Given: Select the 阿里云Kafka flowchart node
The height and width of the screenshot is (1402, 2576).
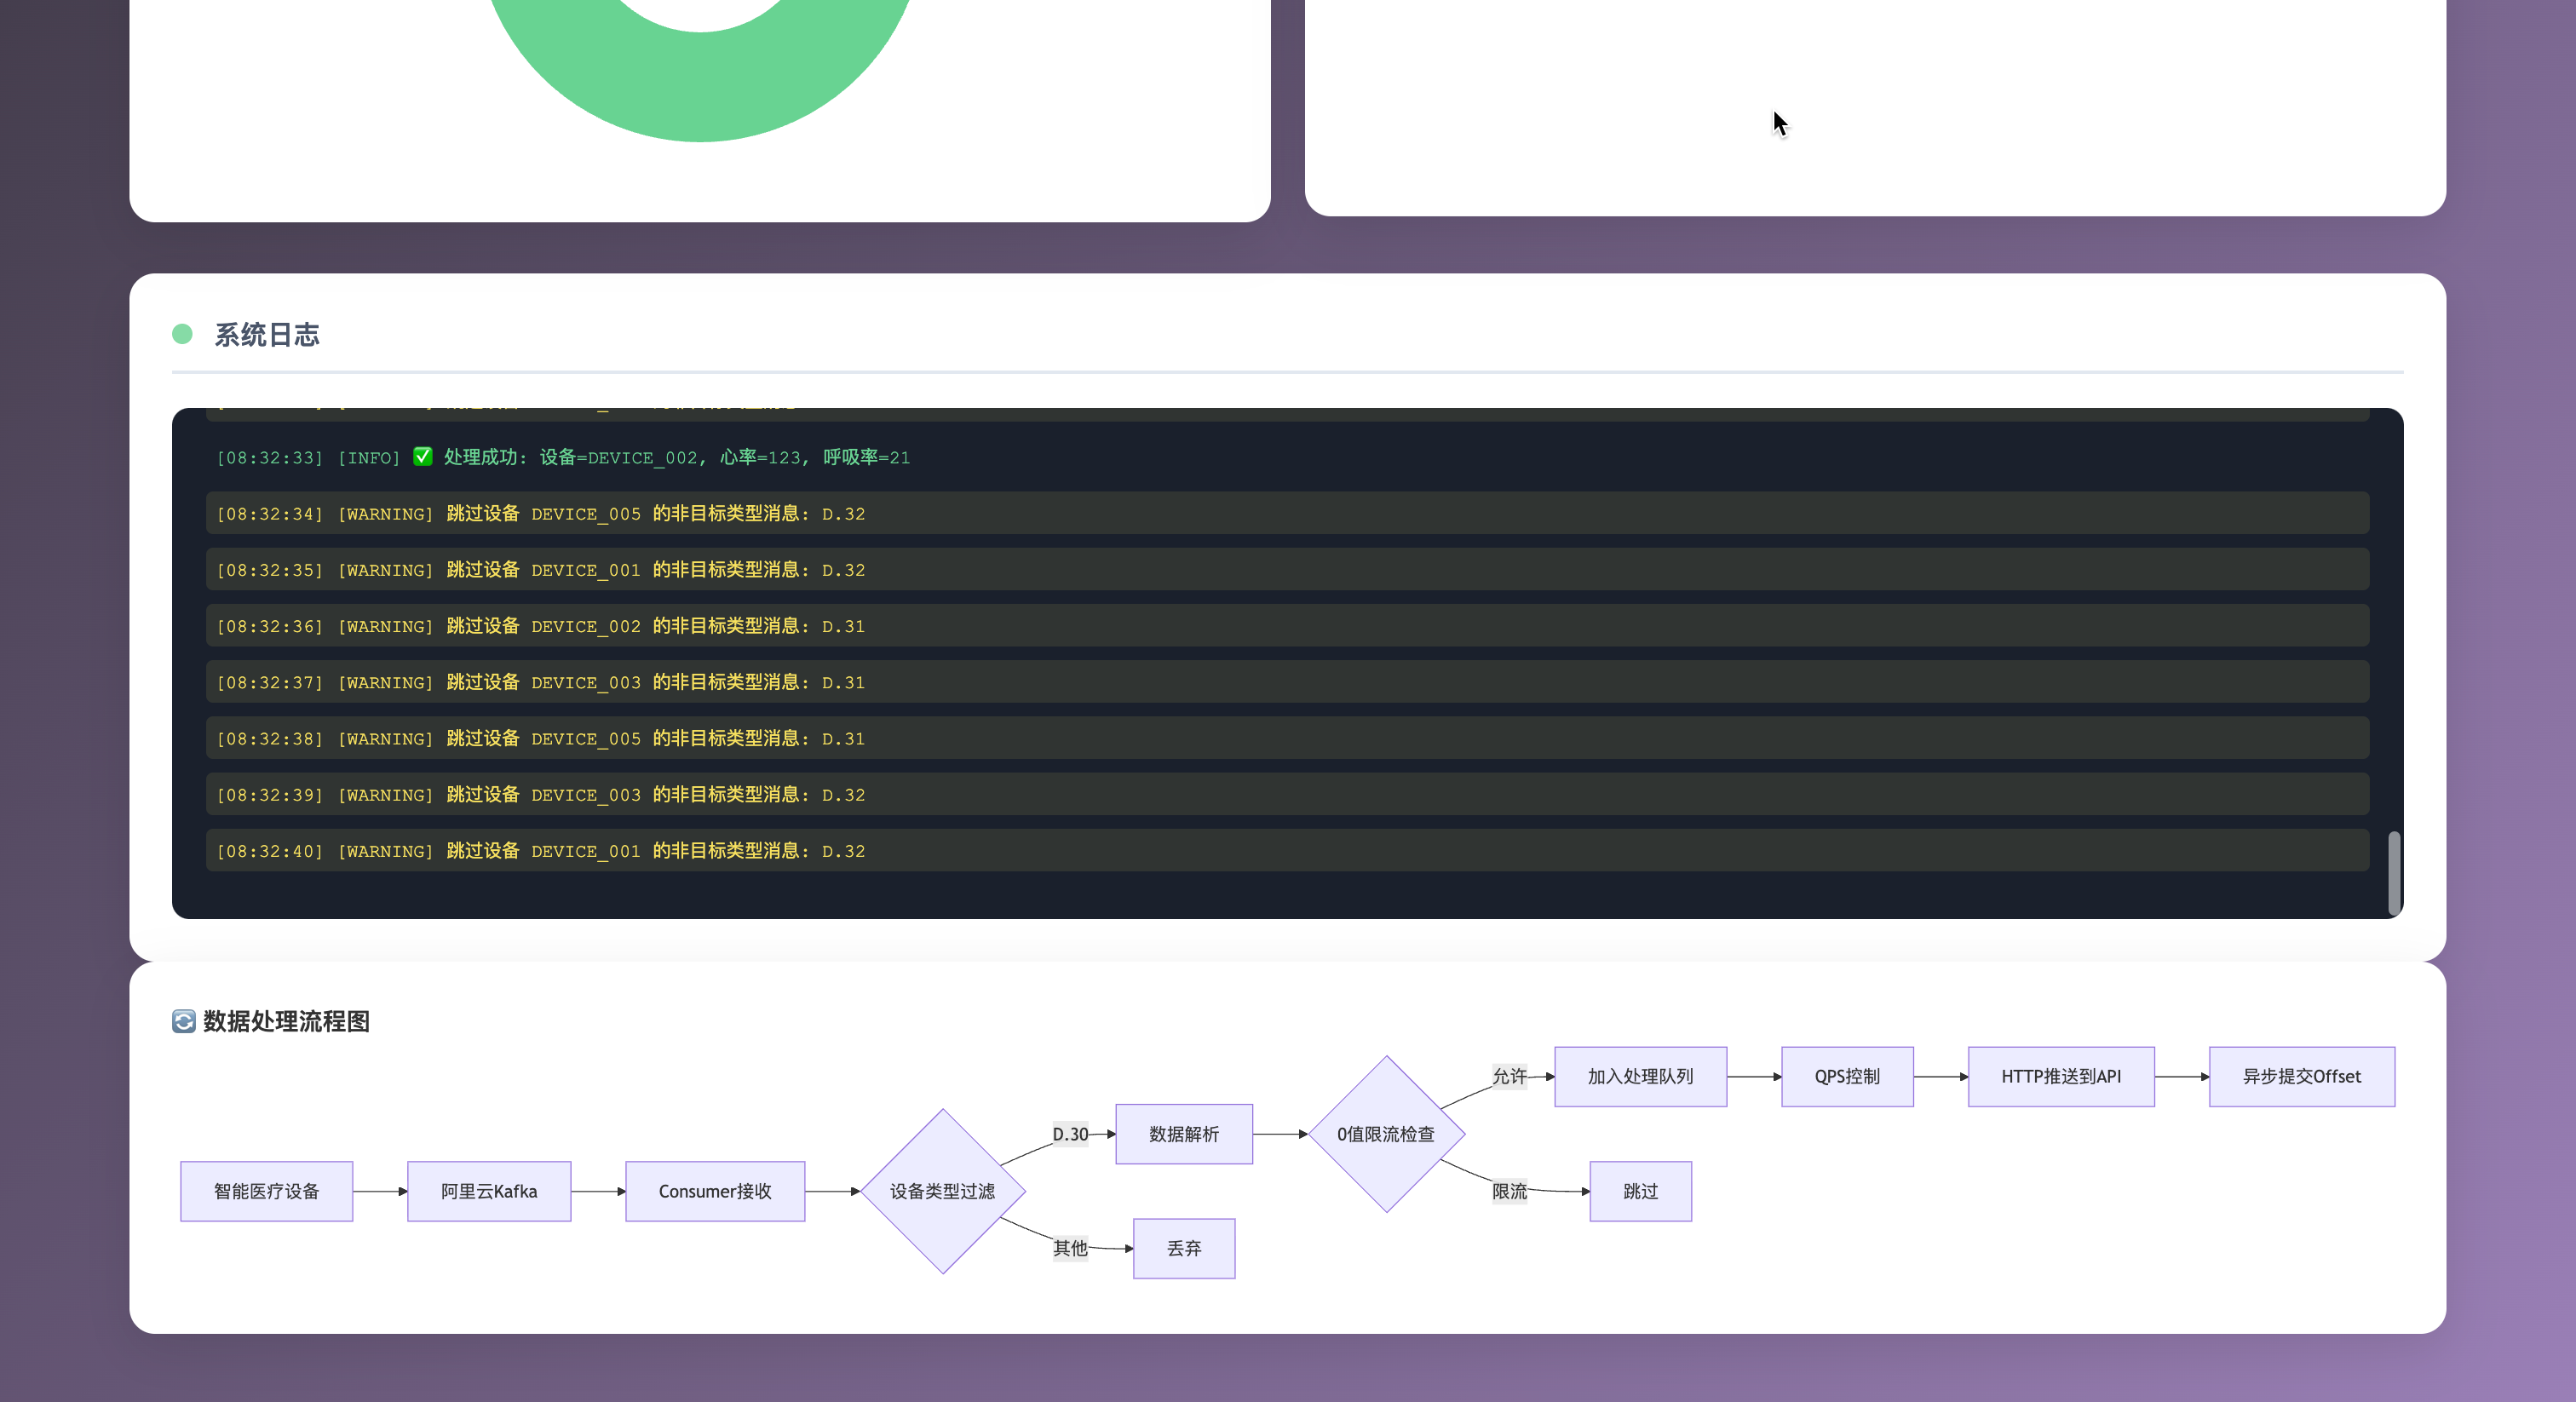Looking at the screenshot, I should click(x=489, y=1191).
